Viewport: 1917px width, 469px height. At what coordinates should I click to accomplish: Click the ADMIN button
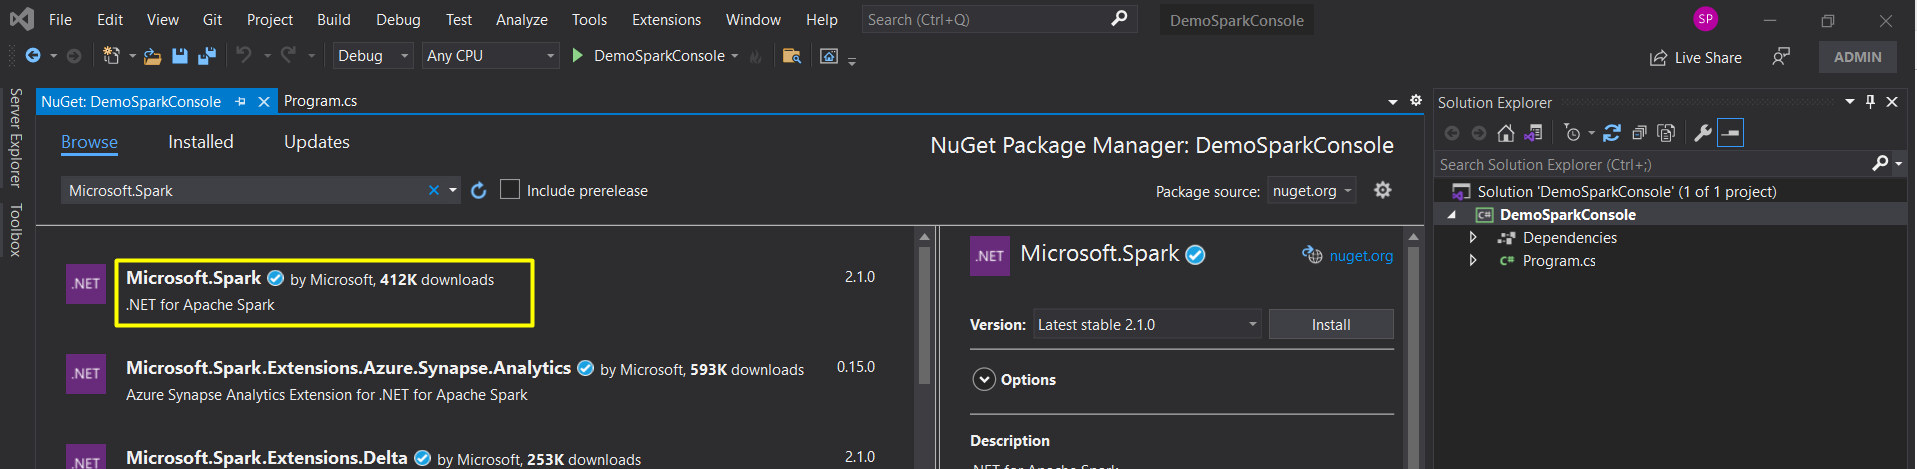click(1857, 57)
